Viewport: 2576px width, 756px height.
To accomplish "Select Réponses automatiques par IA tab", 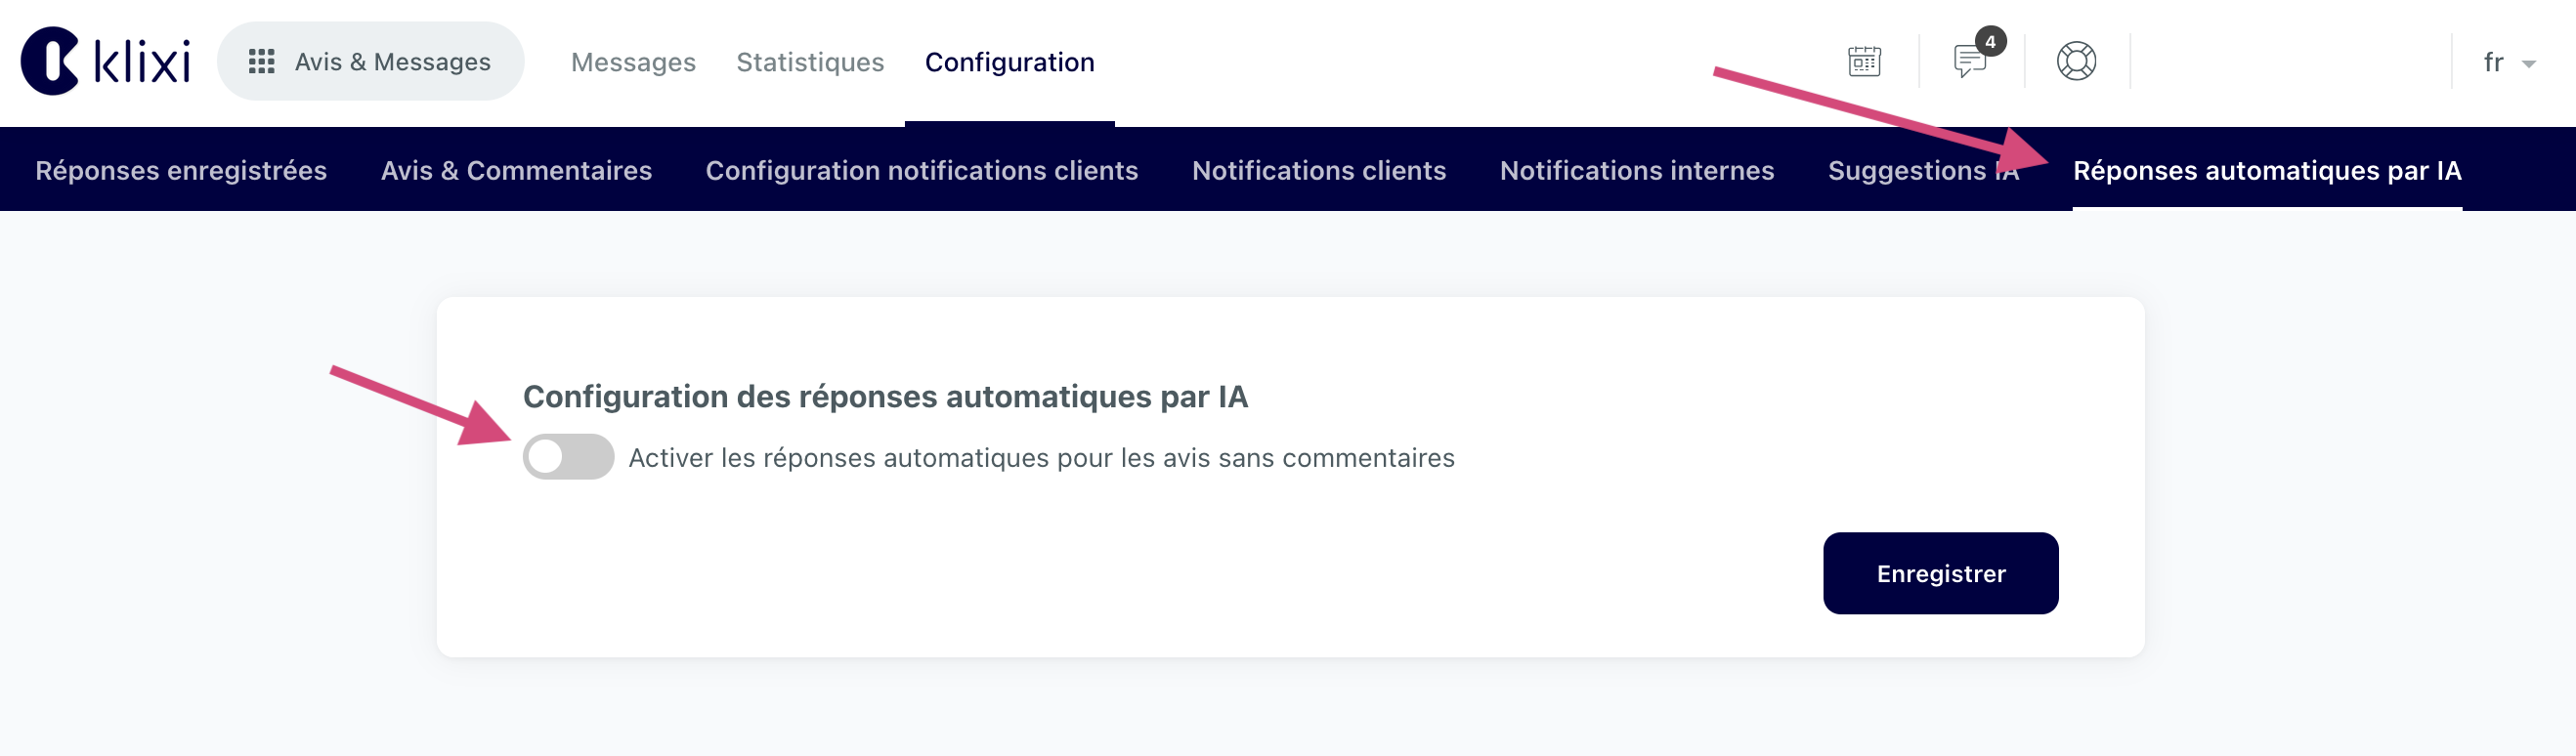I will click(2266, 171).
